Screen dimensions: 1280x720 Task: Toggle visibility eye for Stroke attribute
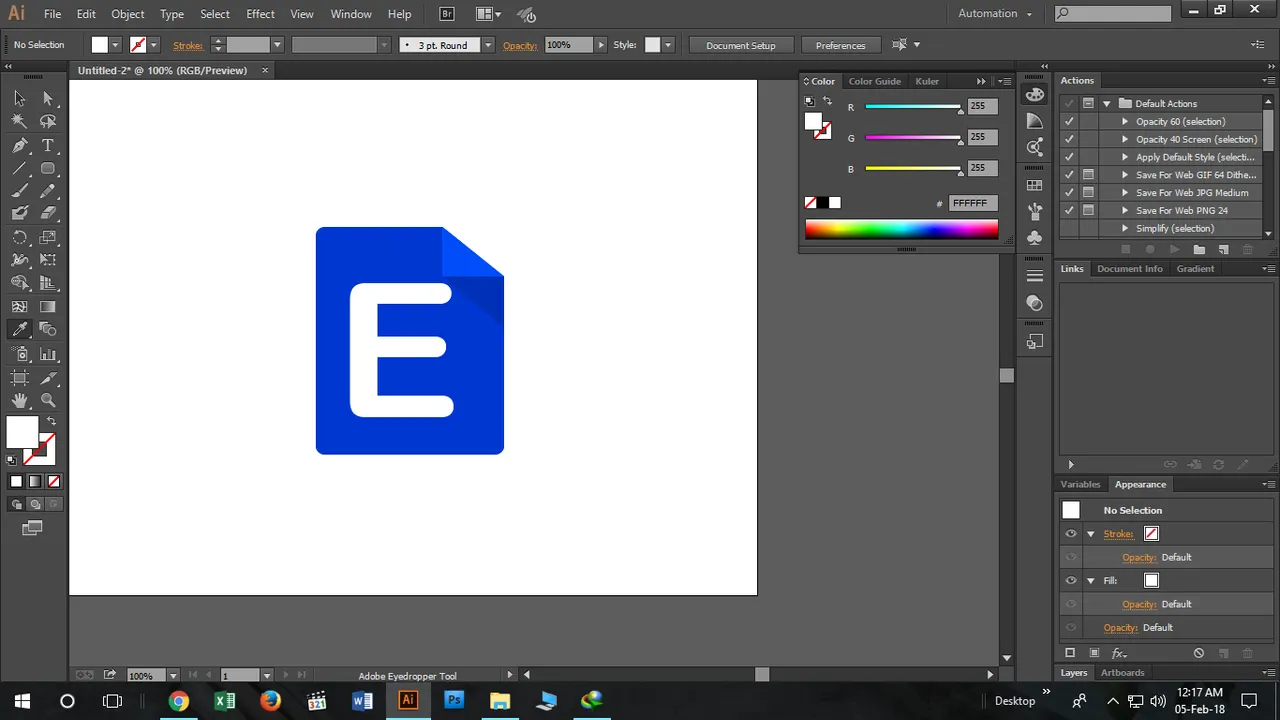click(1071, 533)
